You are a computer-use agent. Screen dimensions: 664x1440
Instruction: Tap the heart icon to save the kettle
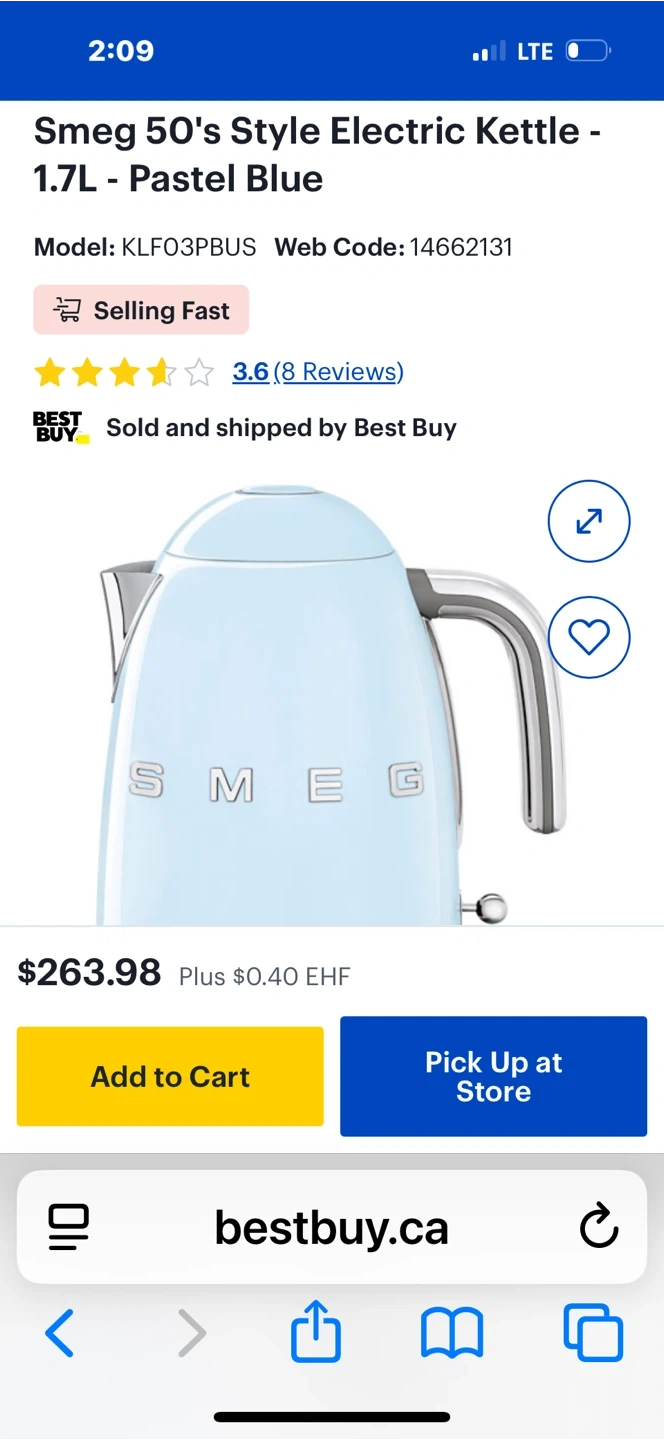[589, 637]
